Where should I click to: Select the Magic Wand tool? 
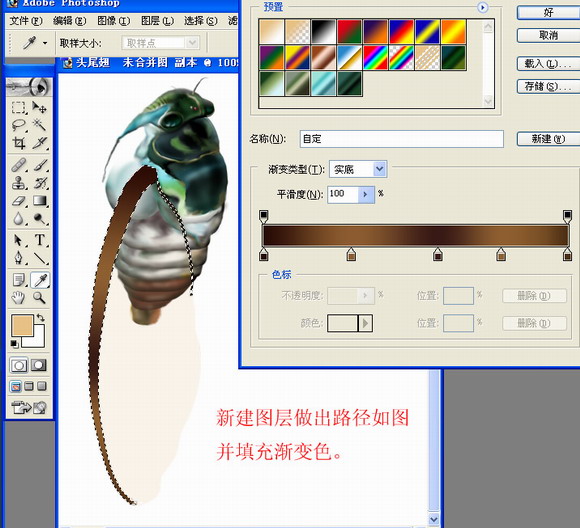[39, 125]
